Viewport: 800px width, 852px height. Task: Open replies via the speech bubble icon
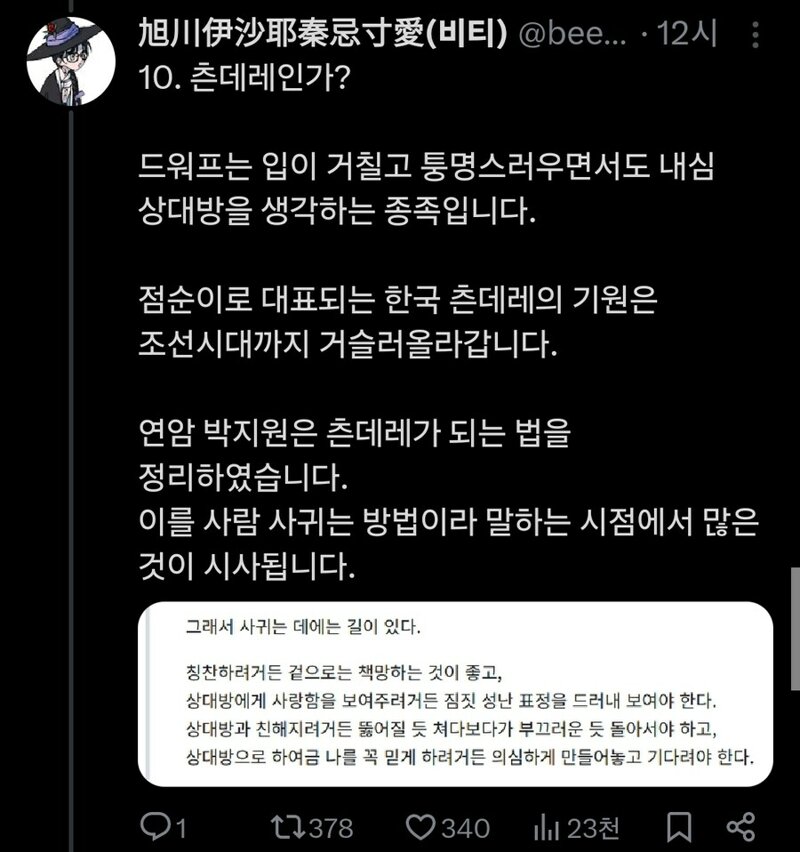click(155, 826)
